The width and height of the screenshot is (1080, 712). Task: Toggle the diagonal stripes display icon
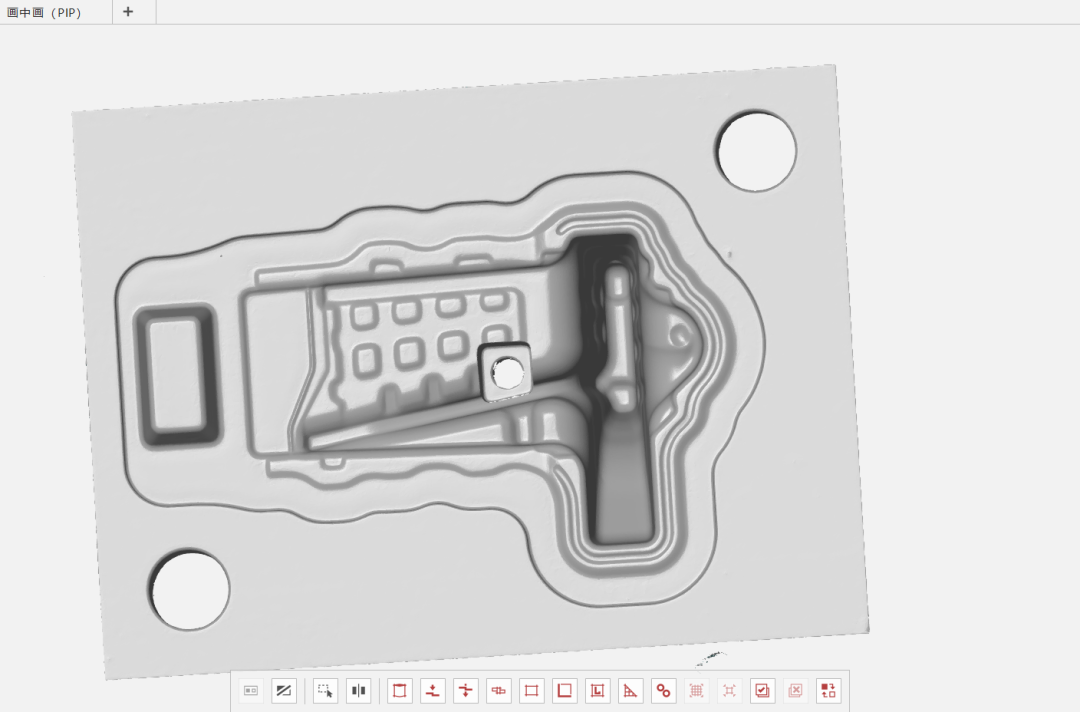click(x=284, y=691)
